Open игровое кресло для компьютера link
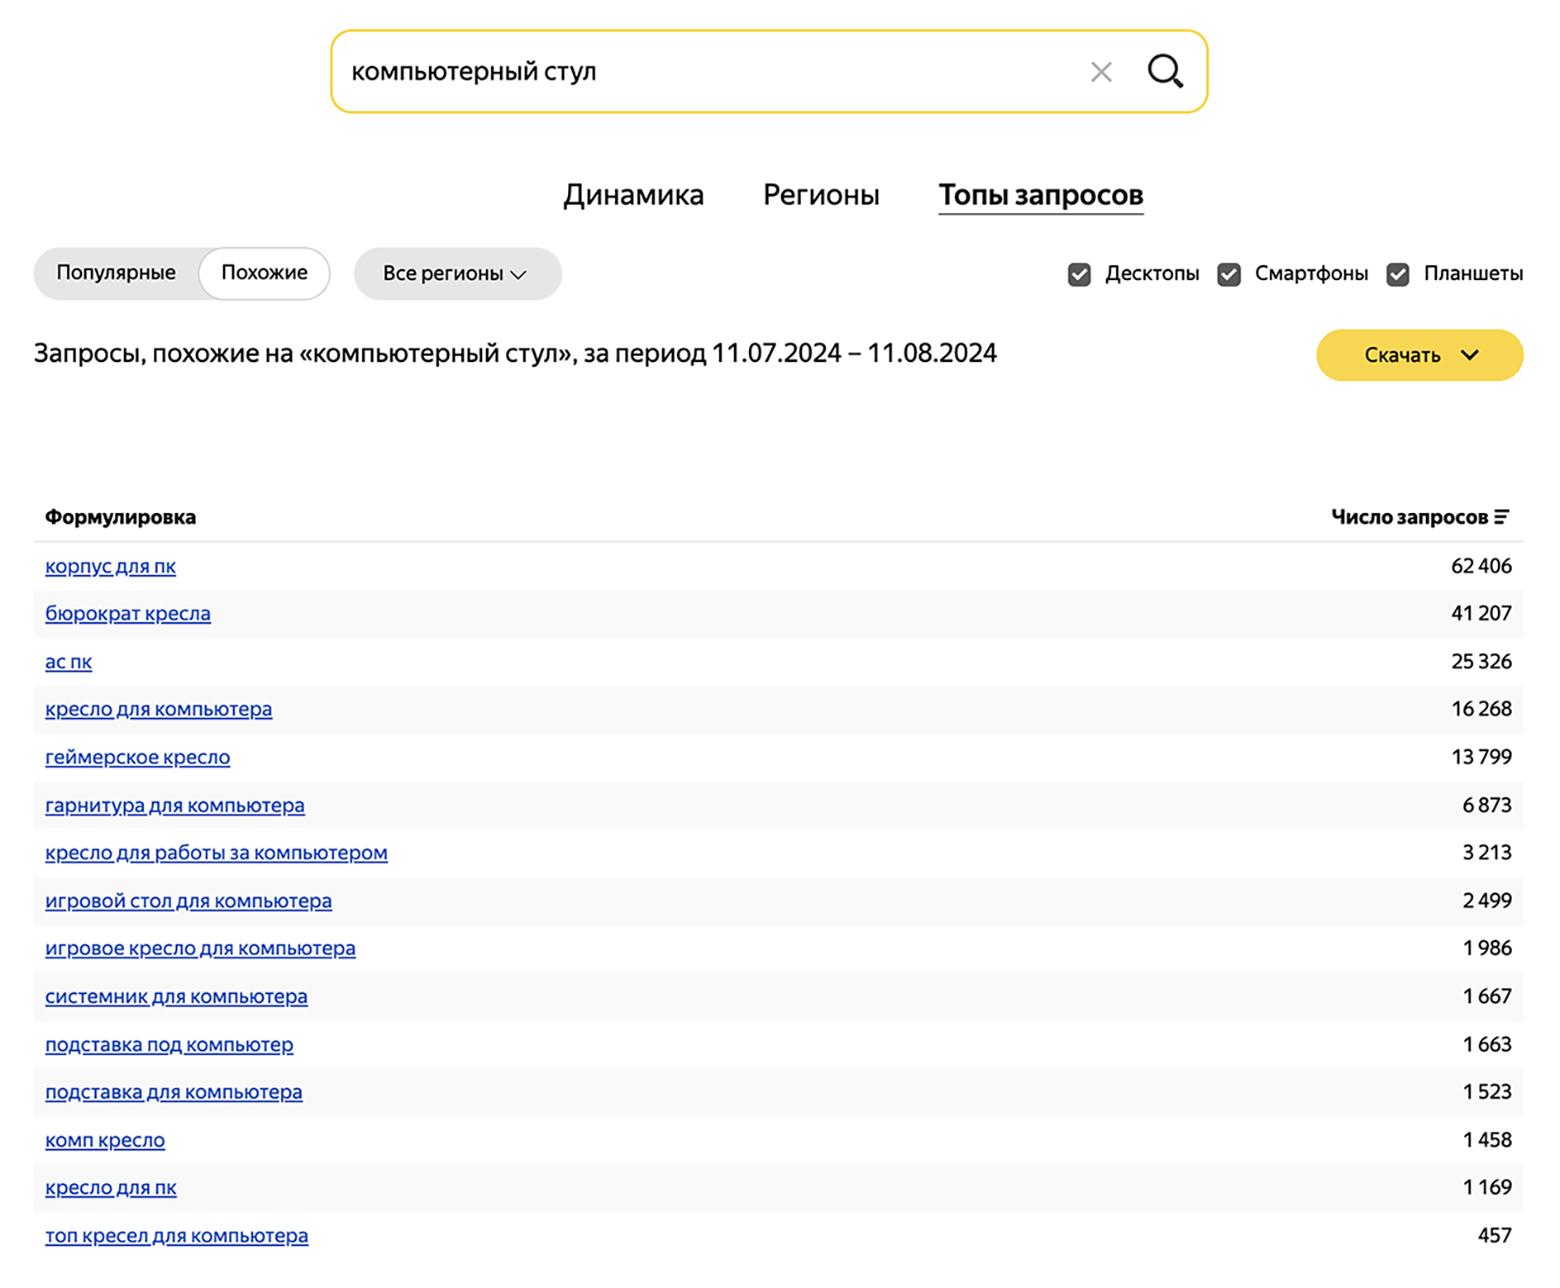The image size is (1560, 1288). coord(200,948)
